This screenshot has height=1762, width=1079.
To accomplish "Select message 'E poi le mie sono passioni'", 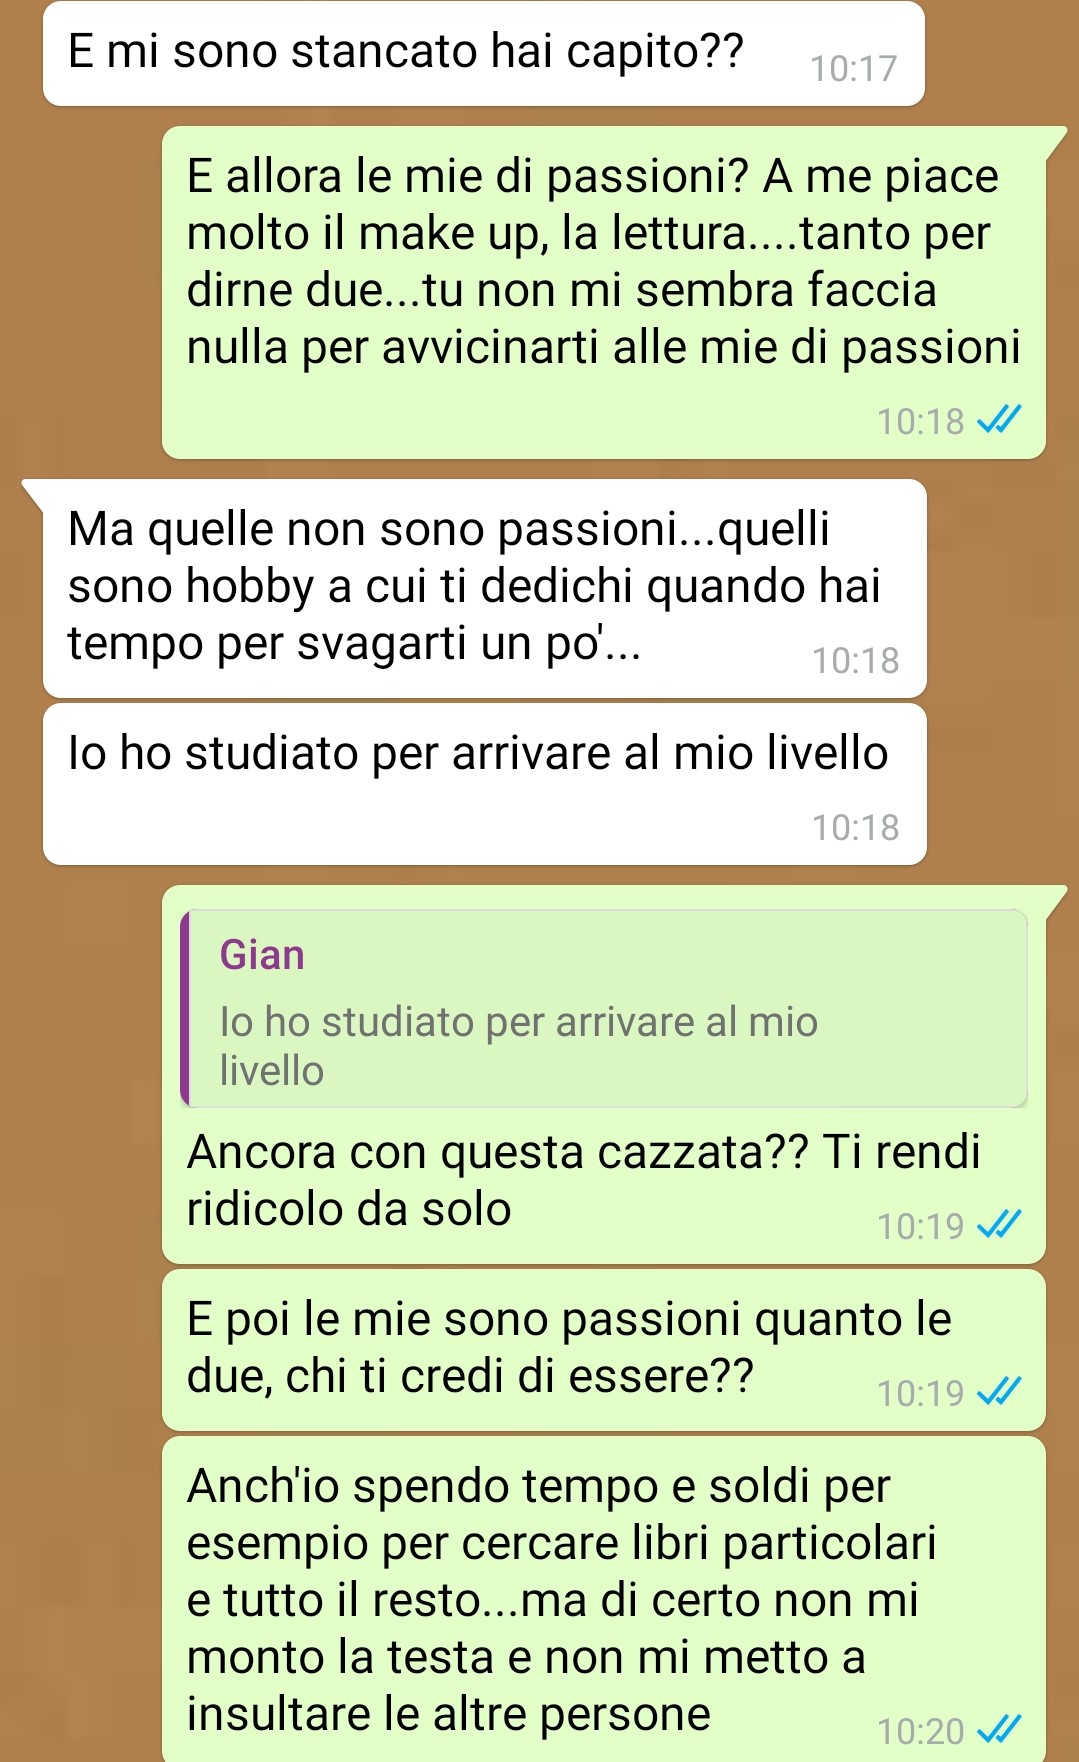I will point(604,1349).
